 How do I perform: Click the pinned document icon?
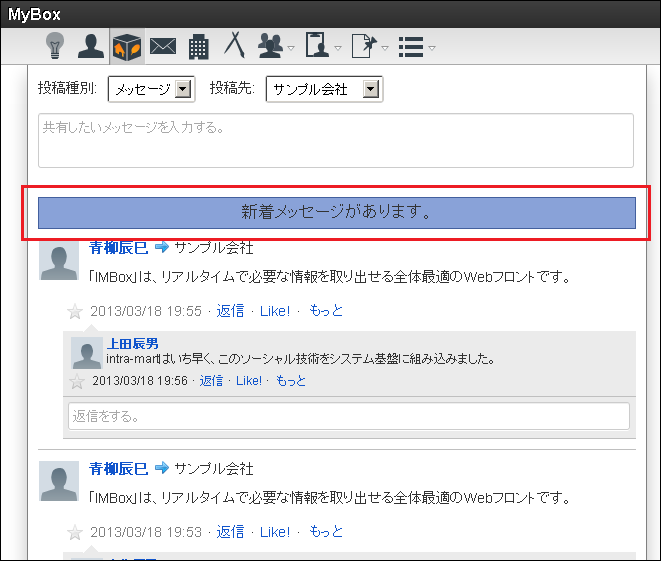coord(364,46)
